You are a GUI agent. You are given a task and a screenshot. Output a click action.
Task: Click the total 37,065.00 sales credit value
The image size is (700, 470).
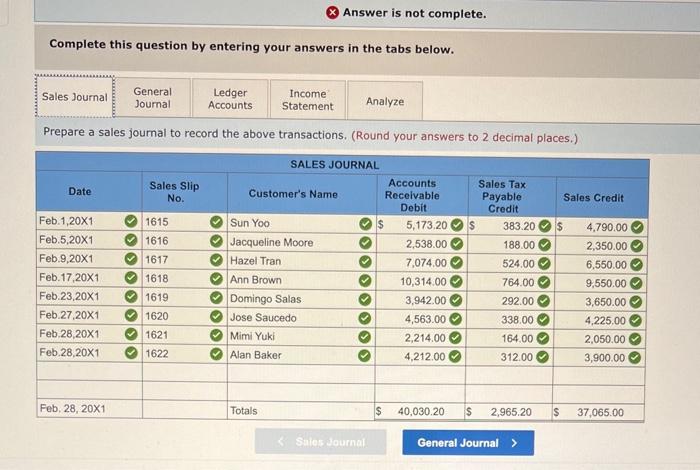click(x=600, y=412)
